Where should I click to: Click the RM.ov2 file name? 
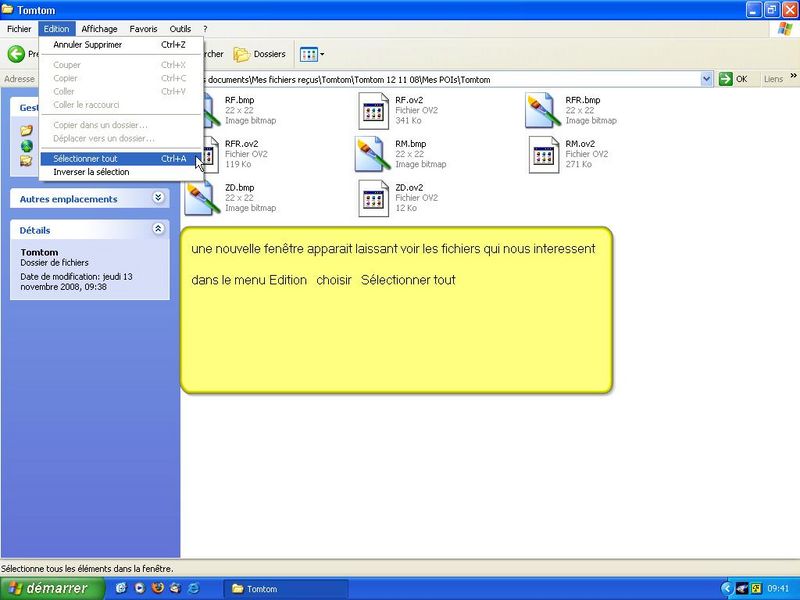click(x=580, y=144)
